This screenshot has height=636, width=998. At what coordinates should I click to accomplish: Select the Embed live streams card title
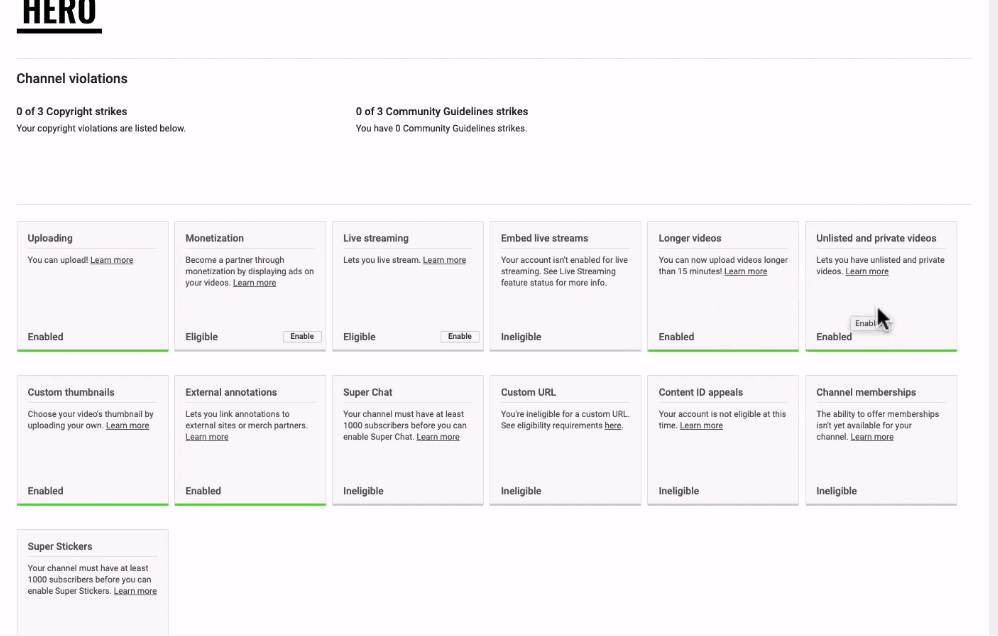(544, 238)
